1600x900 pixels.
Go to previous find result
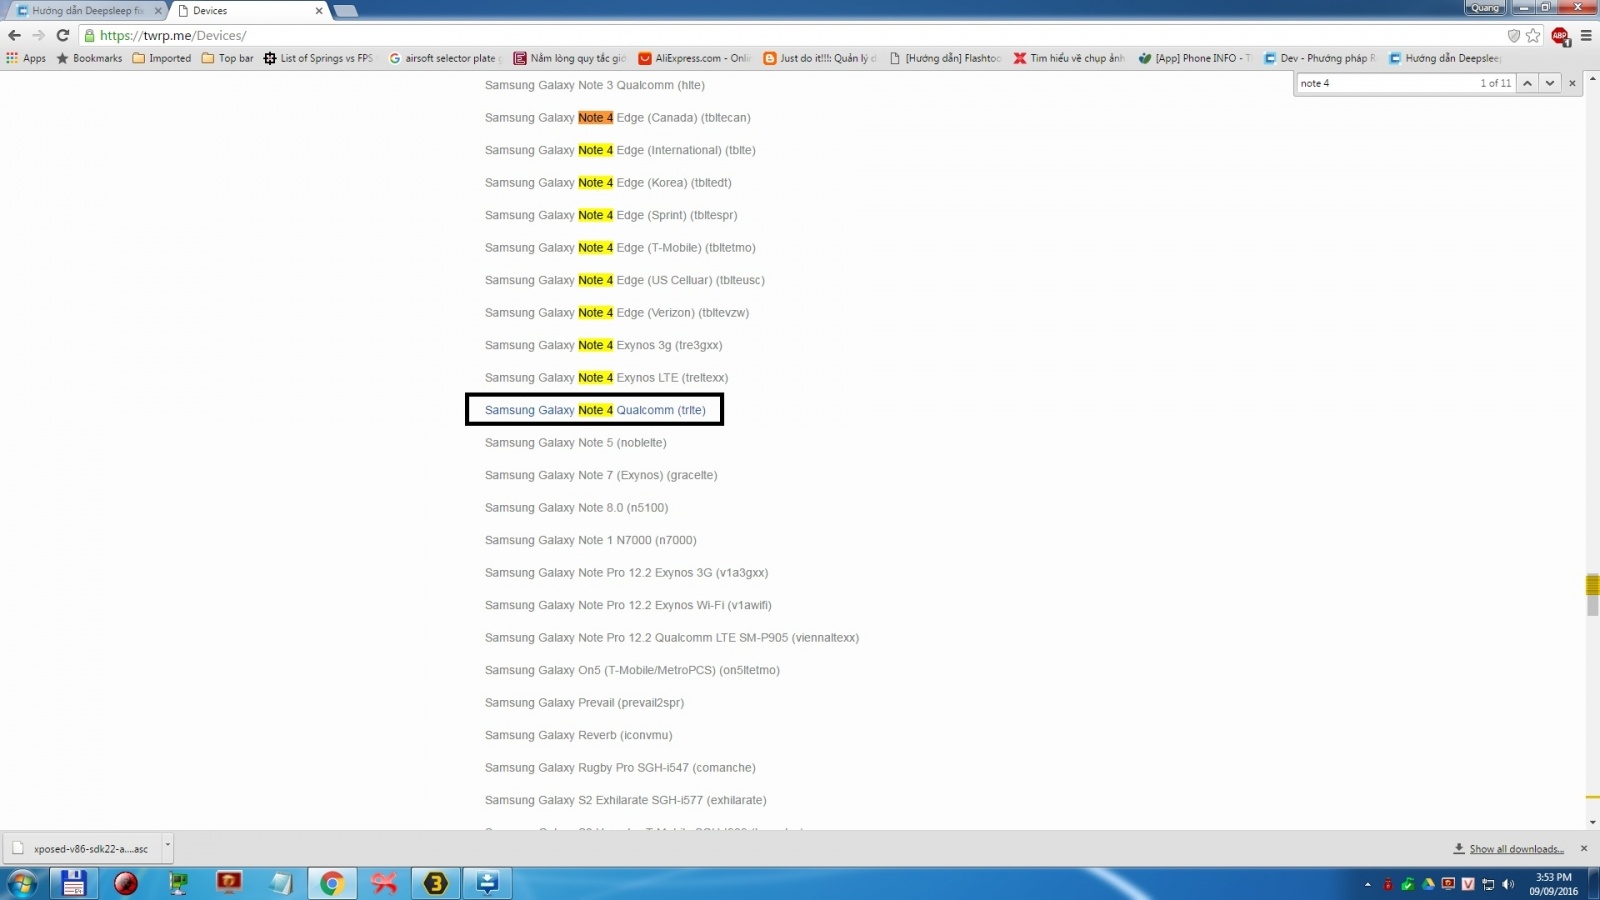1527,83
